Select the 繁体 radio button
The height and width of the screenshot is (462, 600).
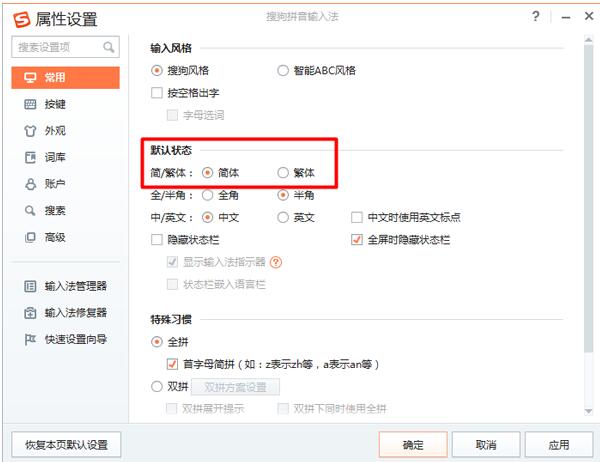pyautogui.click(x=283, y=172)
